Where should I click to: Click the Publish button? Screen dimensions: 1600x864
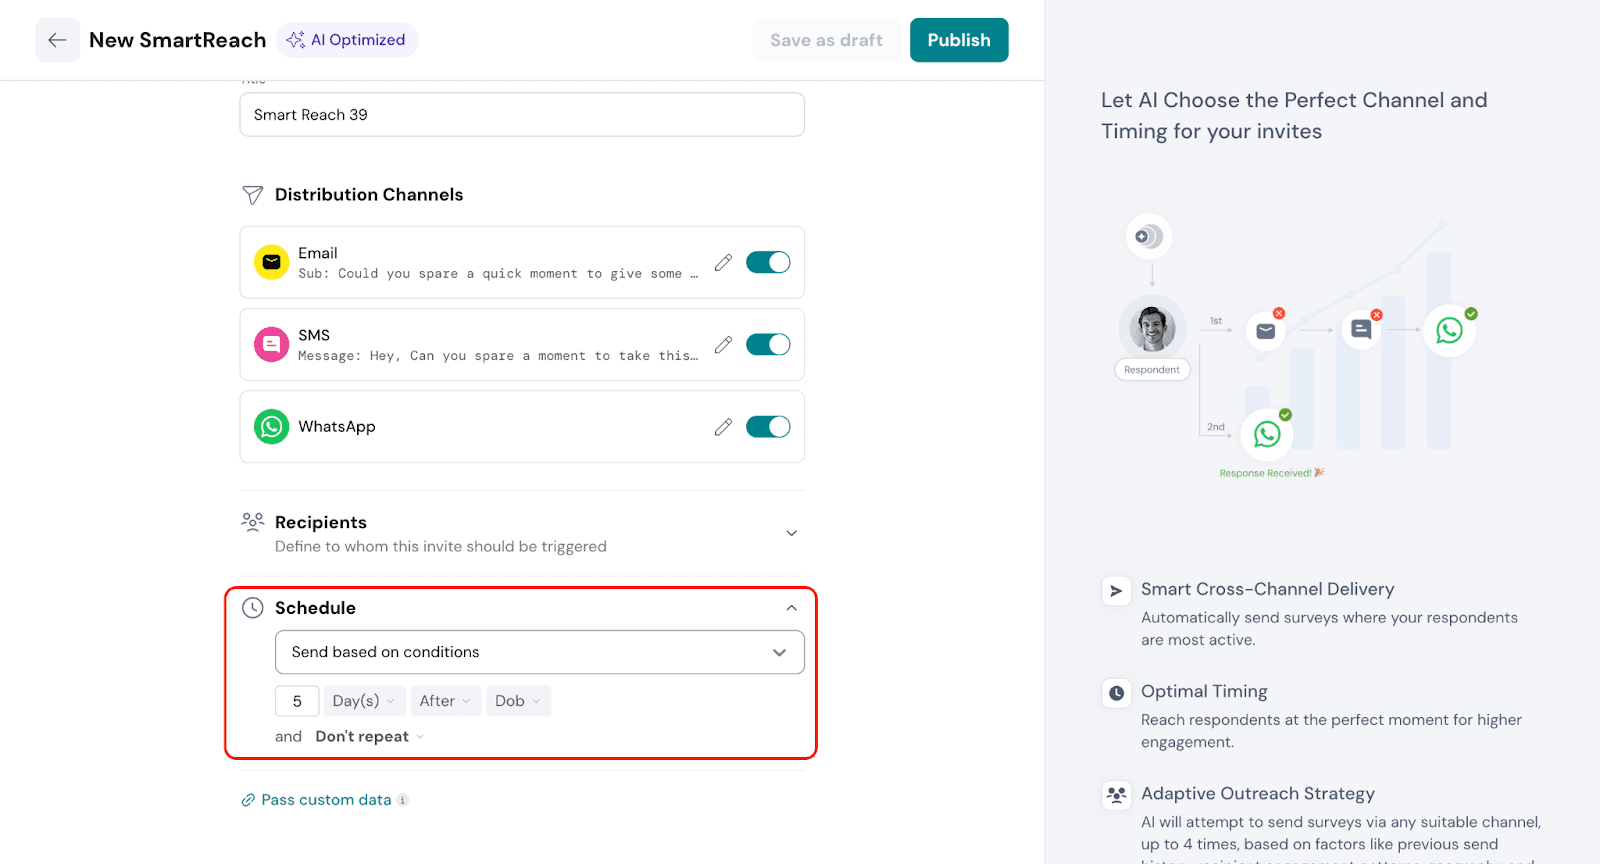(x=958, y=40)
